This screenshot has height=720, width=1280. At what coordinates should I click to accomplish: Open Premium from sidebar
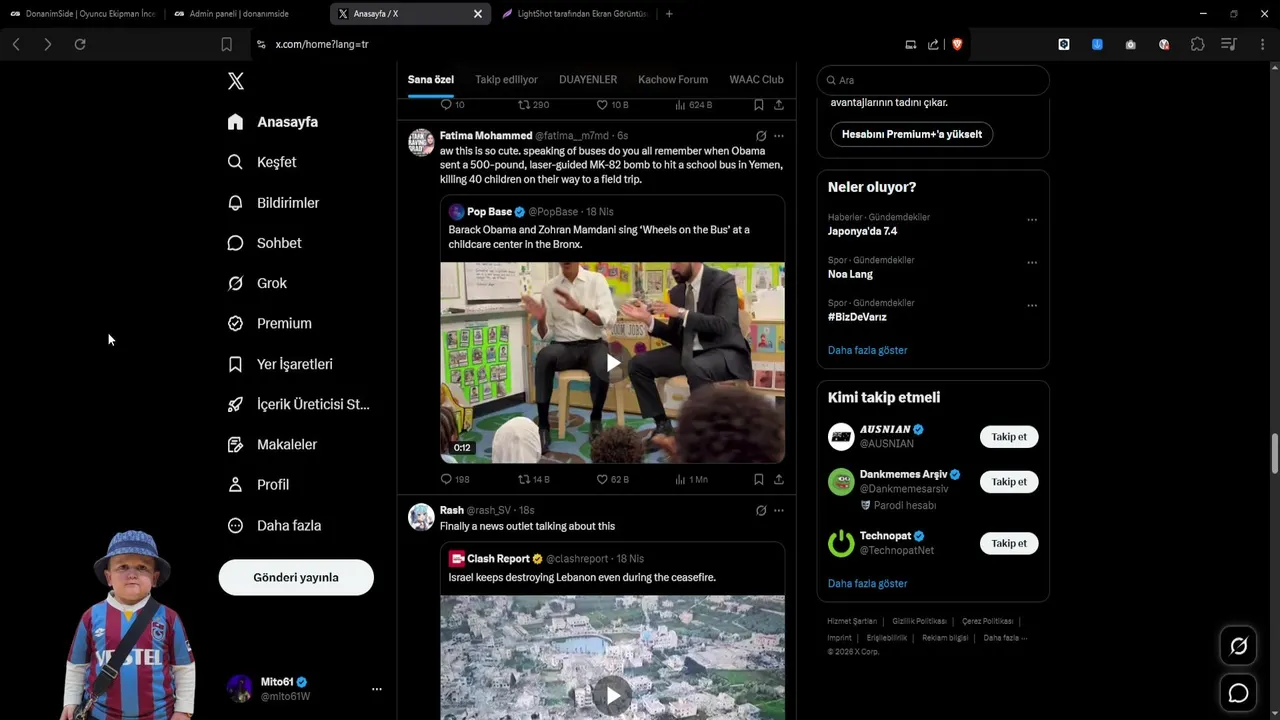coord(269,323)
